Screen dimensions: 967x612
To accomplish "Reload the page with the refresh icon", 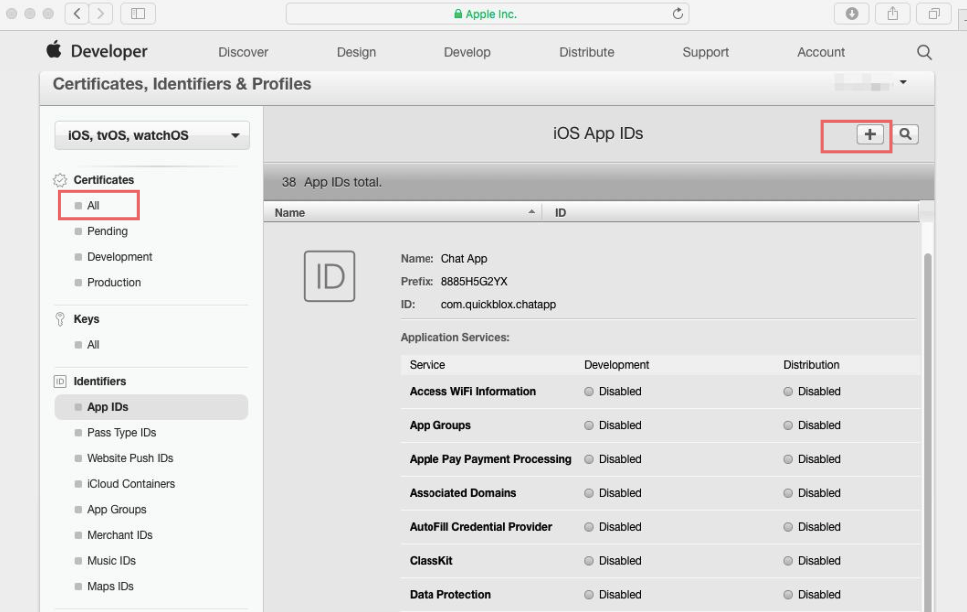I will point(678,14).
